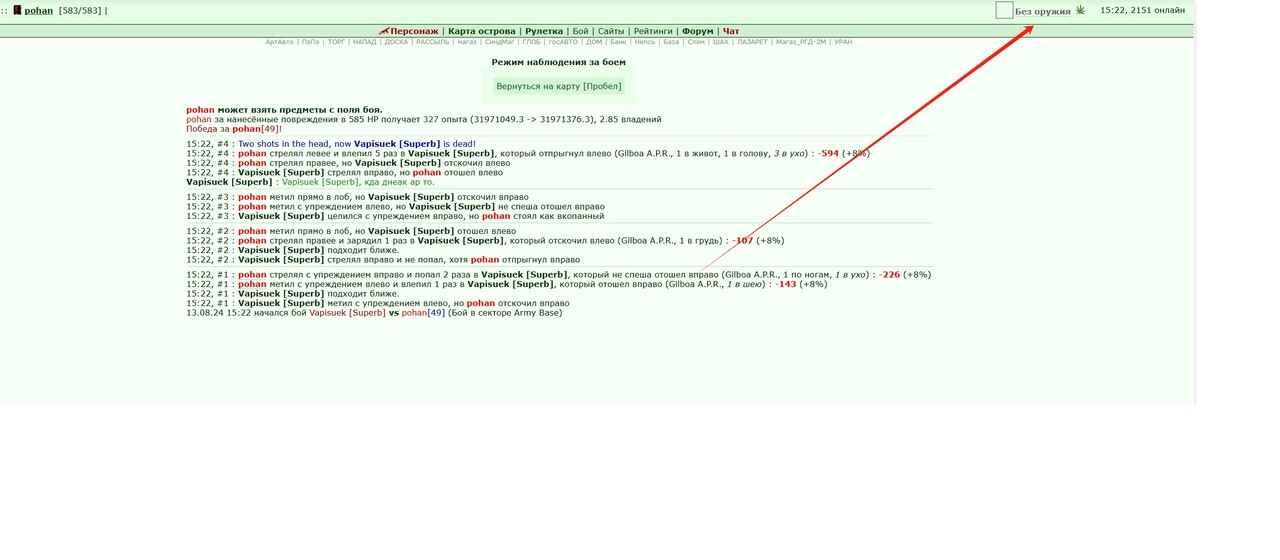
Task: Click pohan[49] in the Победа за line
Action: [x=255, y=129]
